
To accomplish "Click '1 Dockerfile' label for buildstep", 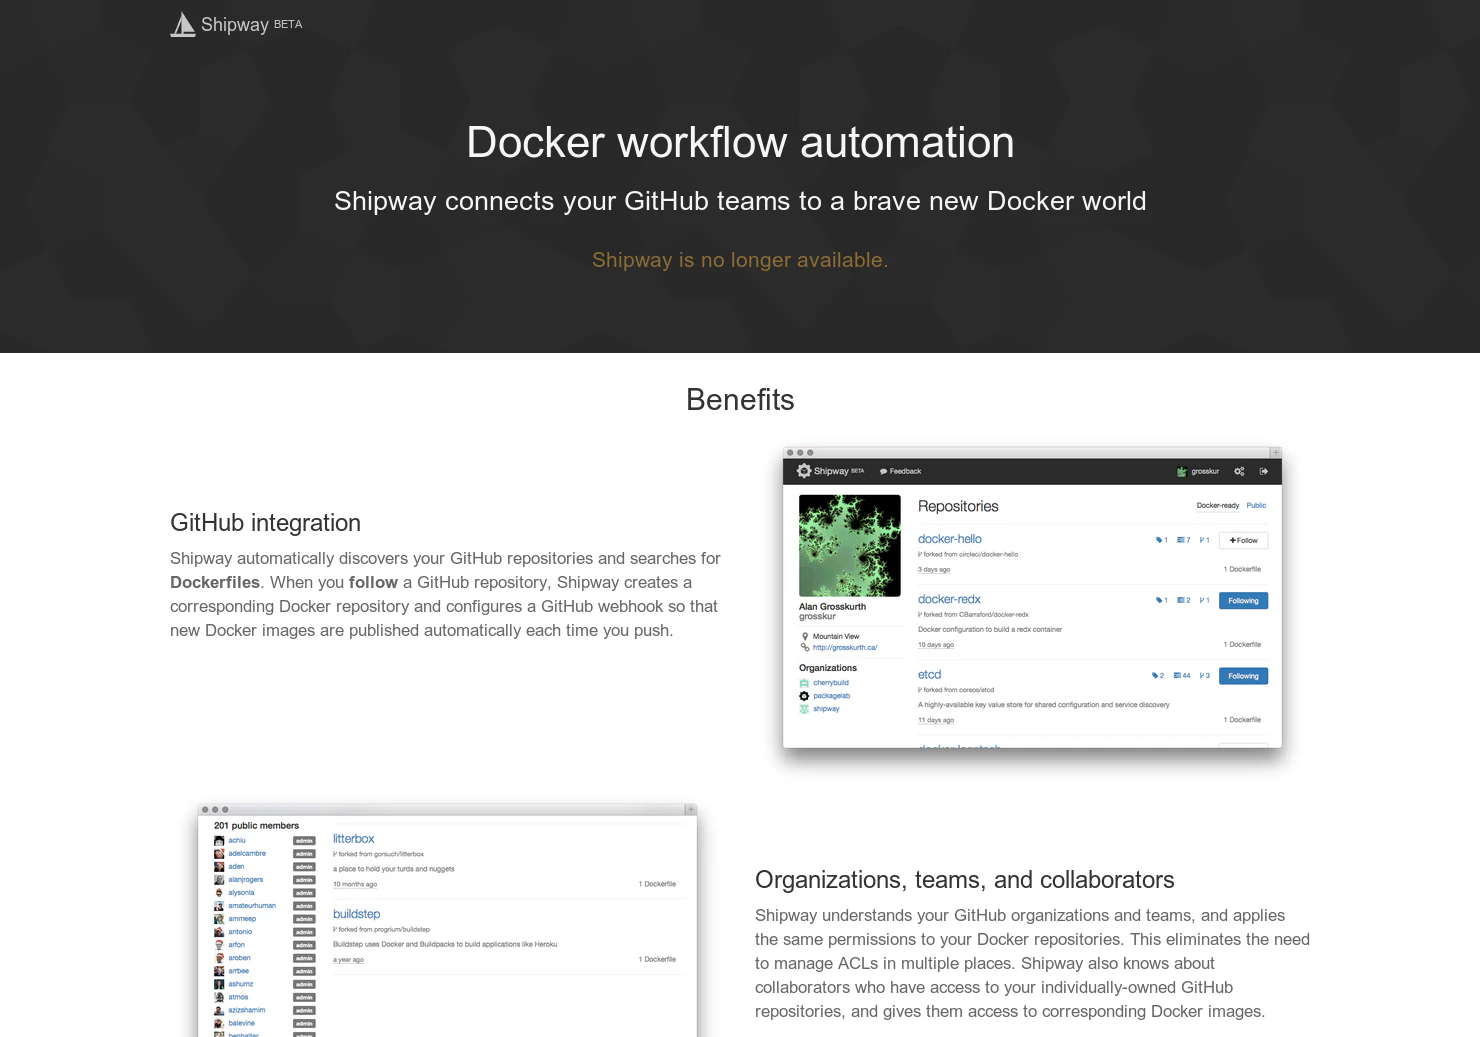I will pyautogui.click(x=657, y=960).
